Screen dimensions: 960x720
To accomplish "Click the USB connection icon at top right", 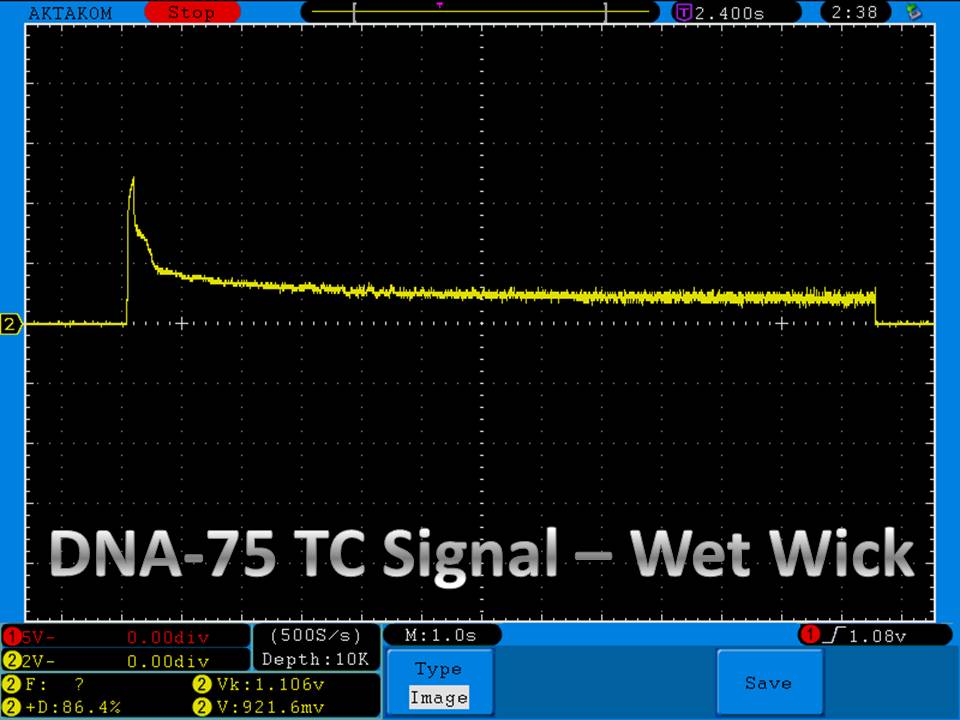I will pos(912,13).
